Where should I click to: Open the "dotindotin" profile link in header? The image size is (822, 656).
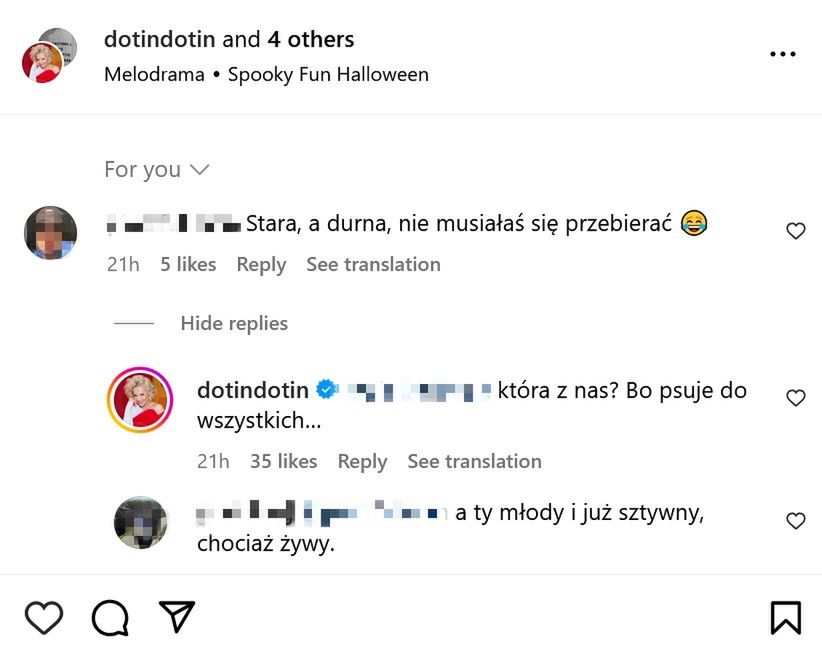coord(158,40)
